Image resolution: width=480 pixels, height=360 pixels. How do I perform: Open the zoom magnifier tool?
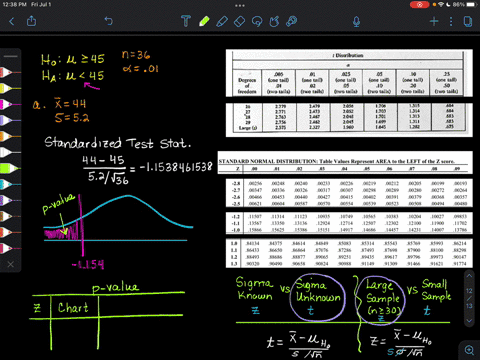[x=469, y=350]
